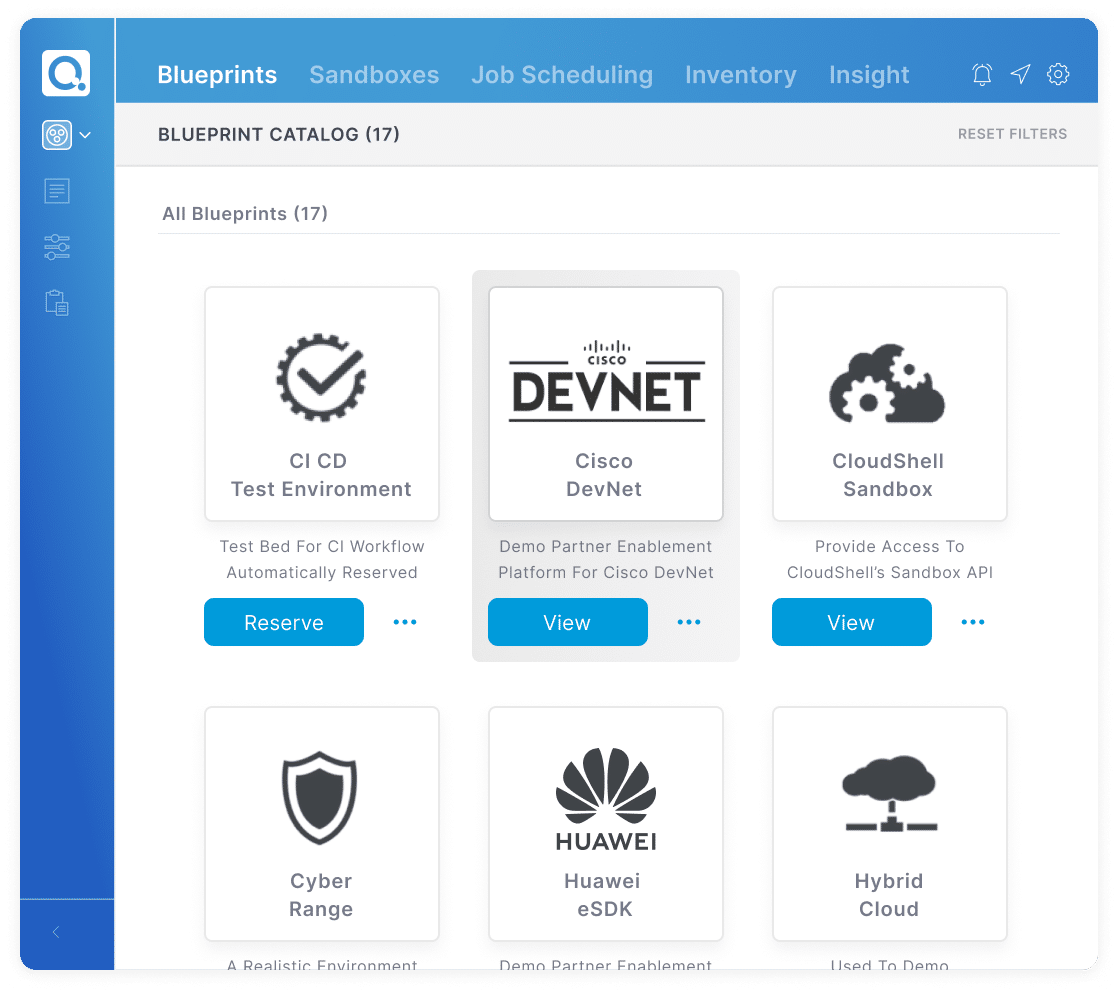Viewport: 1116px width, 991px height.
Task: Show more options for CloudShell Sandbox
Action: point(973,622)
